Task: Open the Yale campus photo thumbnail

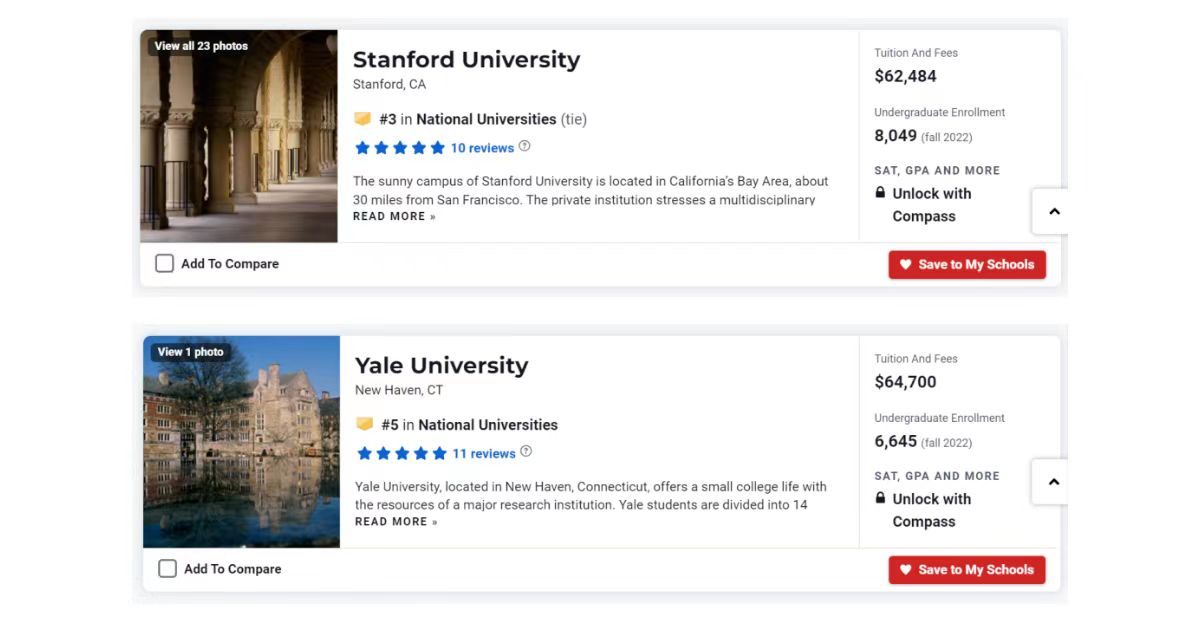Action: click(x=241, y=450)
